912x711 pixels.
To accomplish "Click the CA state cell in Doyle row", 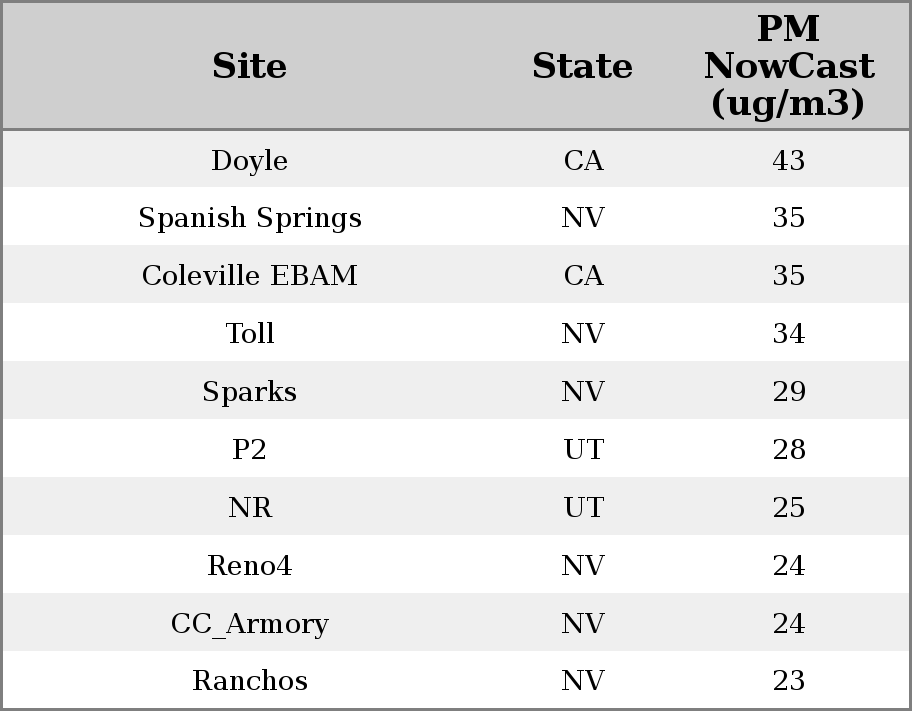I will click(583, 161).
